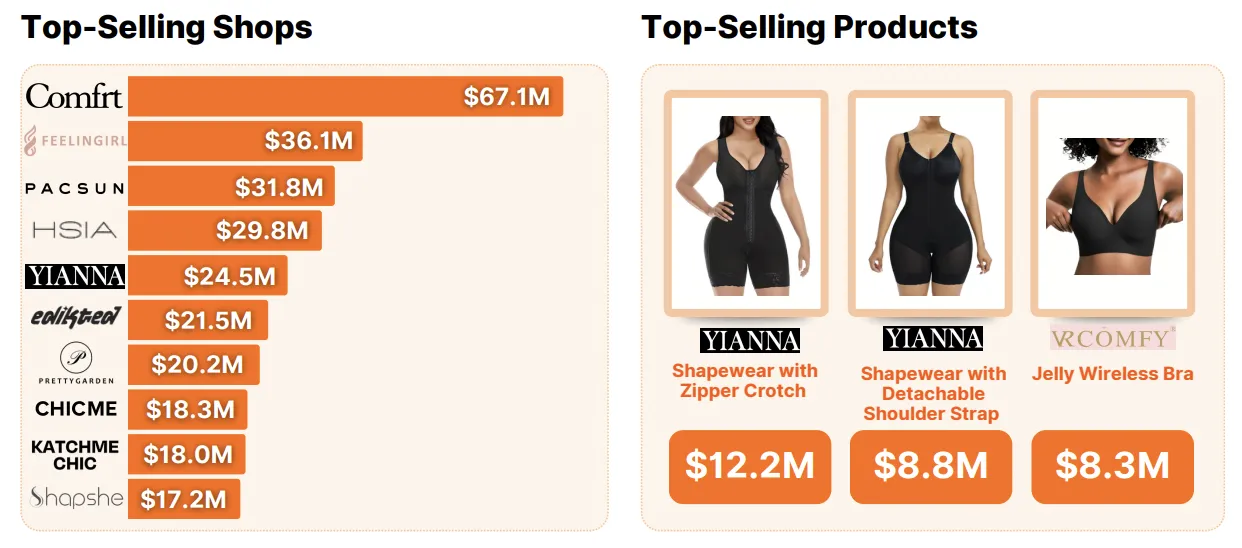Click the $24.5M YIANNA sales bar
This screenshot has height=548, width=1242.
tap(208, 276)
